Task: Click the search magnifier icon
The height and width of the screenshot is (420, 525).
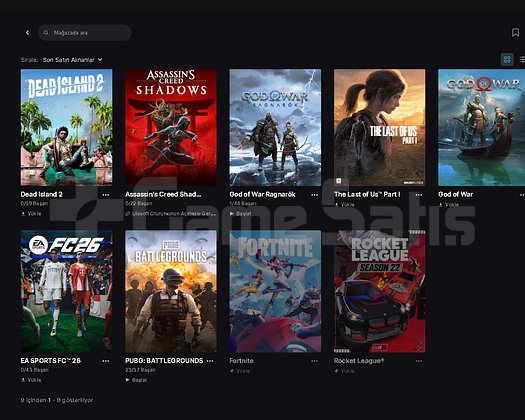Action: tap(46, 32)
